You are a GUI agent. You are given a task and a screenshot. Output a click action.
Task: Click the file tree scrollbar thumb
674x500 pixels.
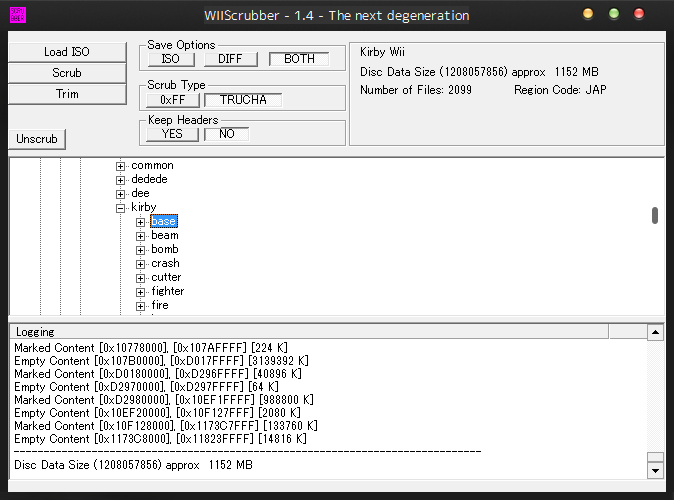pyautogui.click(x=655, y=215)
